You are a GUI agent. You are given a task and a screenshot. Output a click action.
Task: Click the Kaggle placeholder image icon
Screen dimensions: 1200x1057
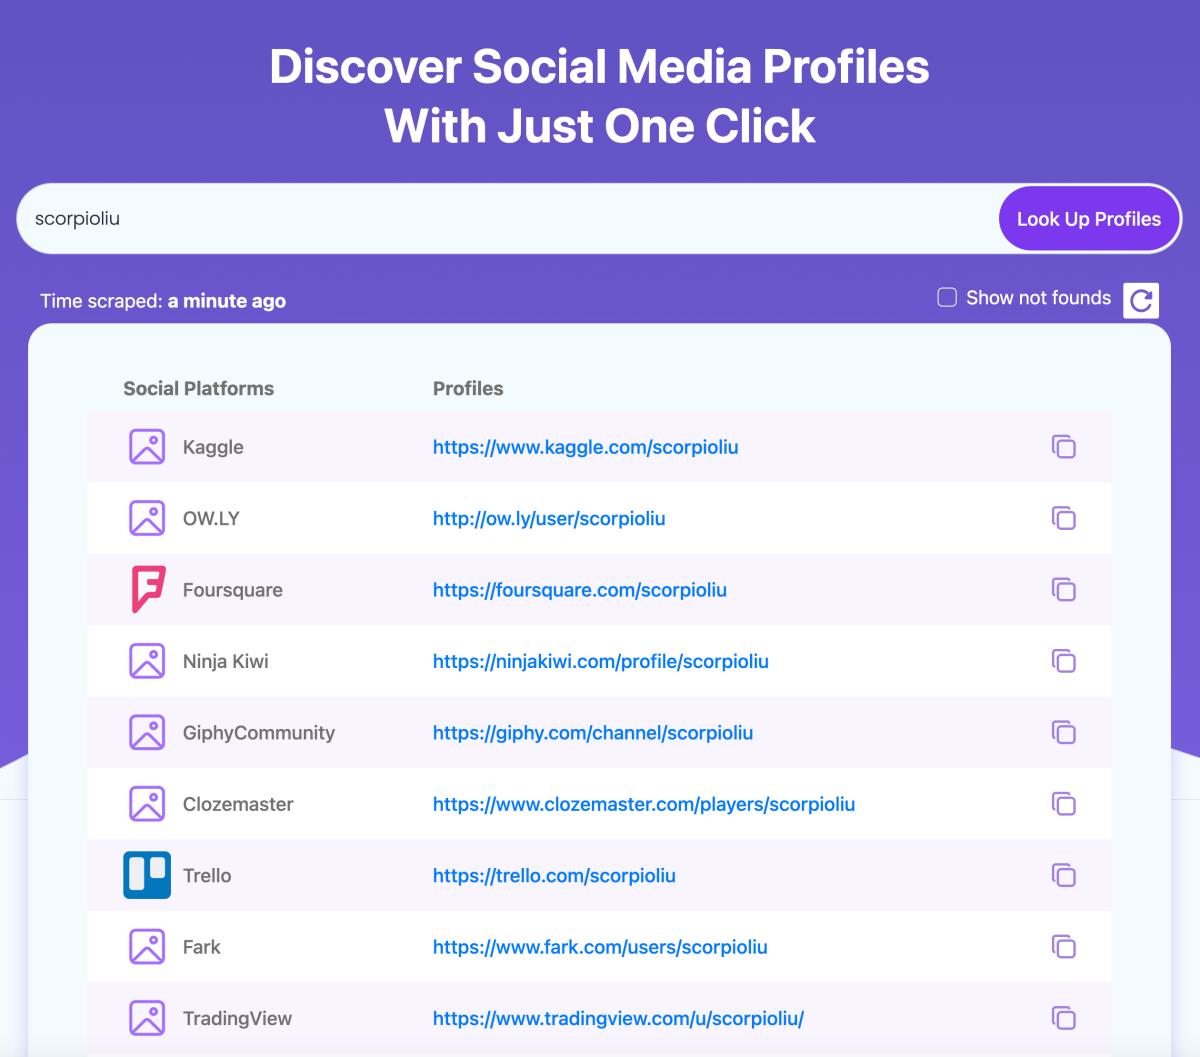tap(147, 447)
